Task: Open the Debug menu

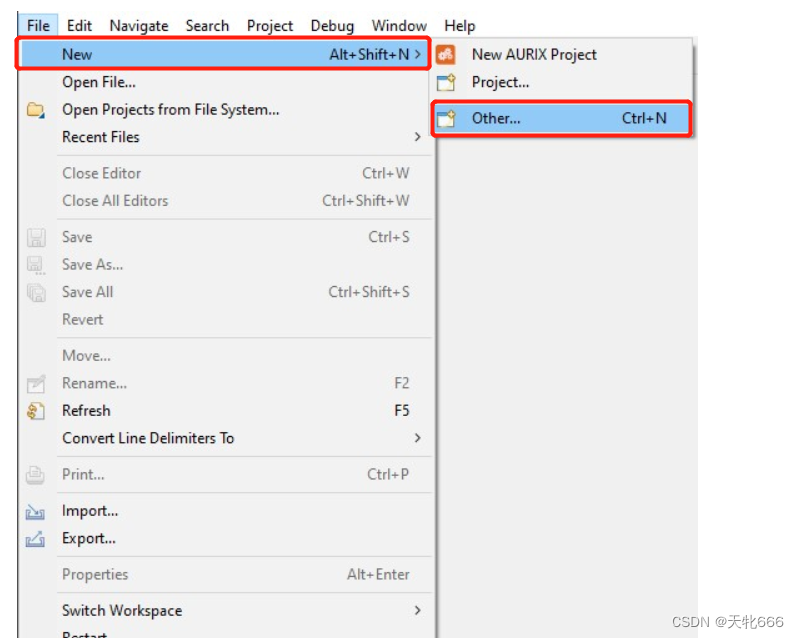Action: tap(332, 25)
